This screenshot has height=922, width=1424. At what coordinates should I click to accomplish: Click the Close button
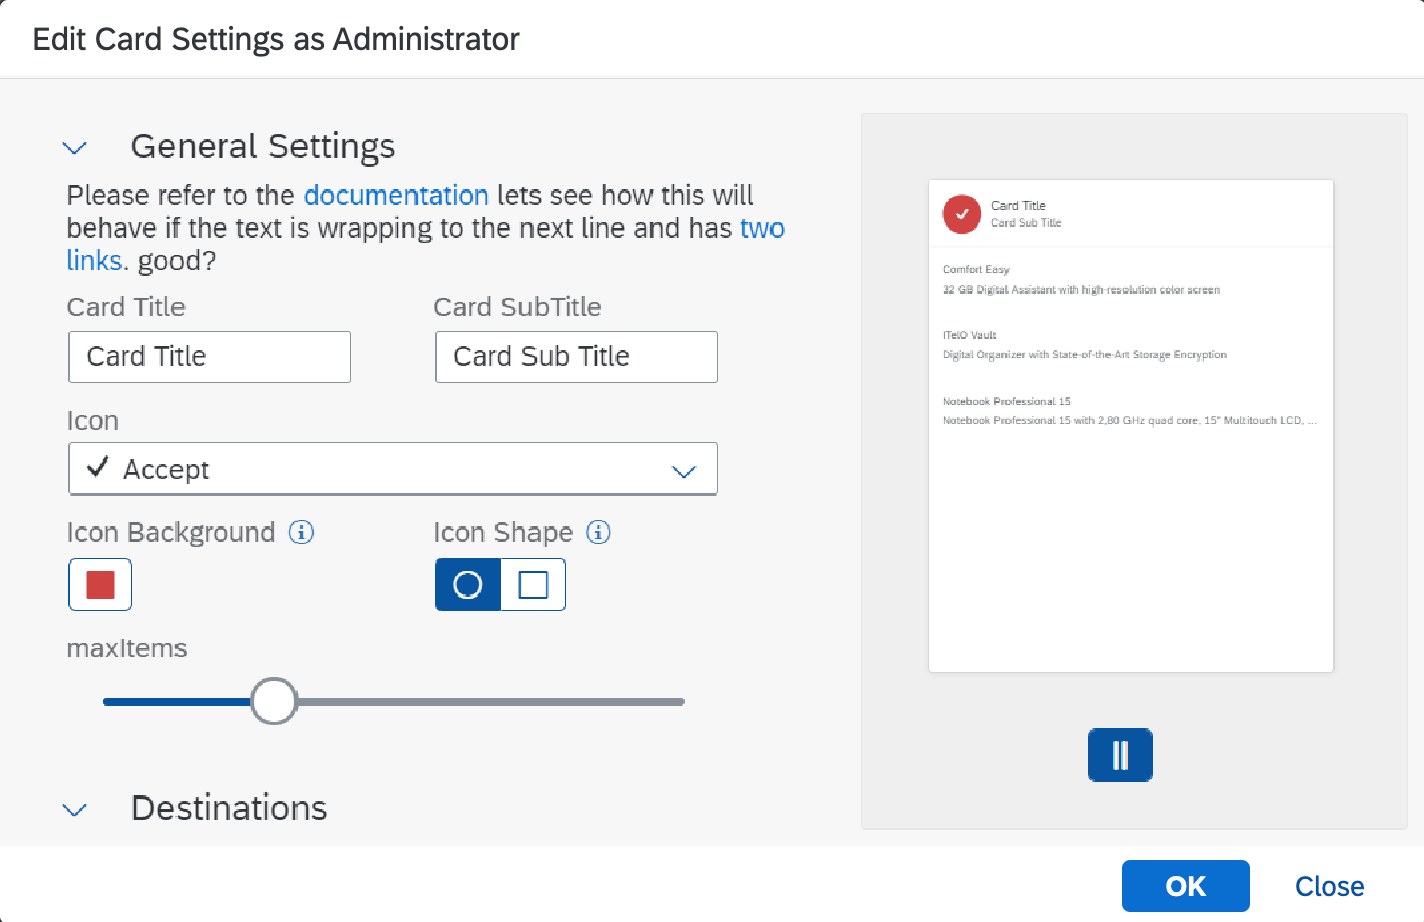click(x=1329, y=886)
